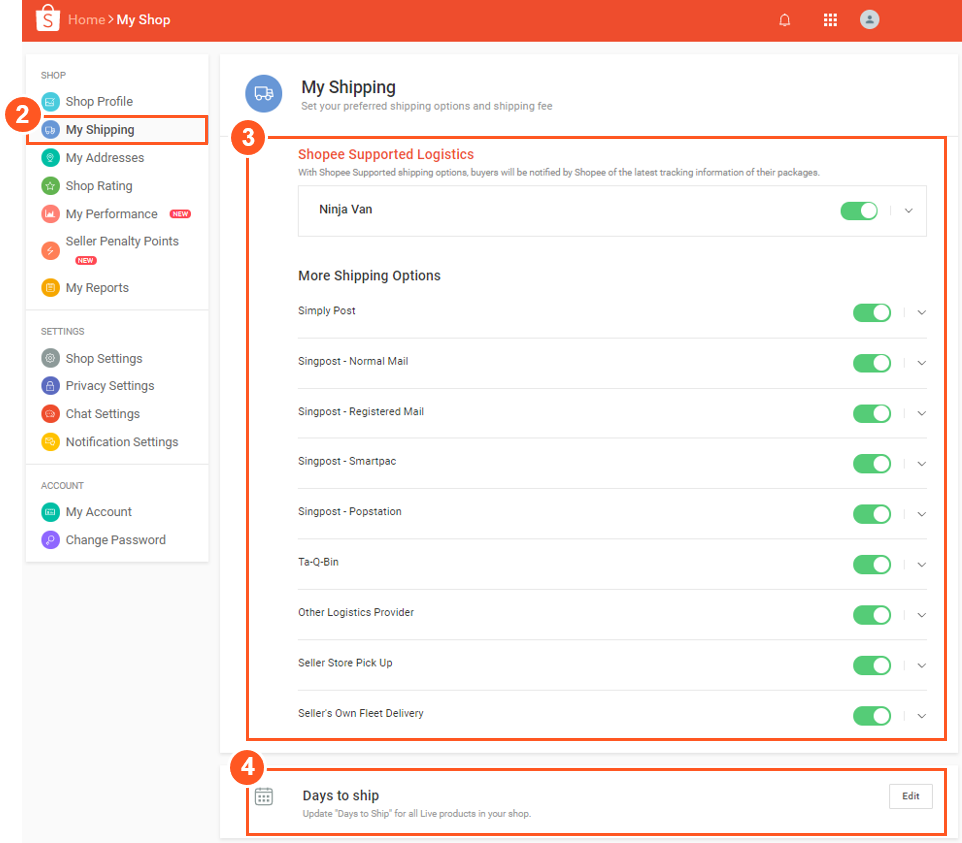This screenshot has height=843, width=962.
Task: Click the Shop Settings gear icon
Action: (x=50, y=359)
